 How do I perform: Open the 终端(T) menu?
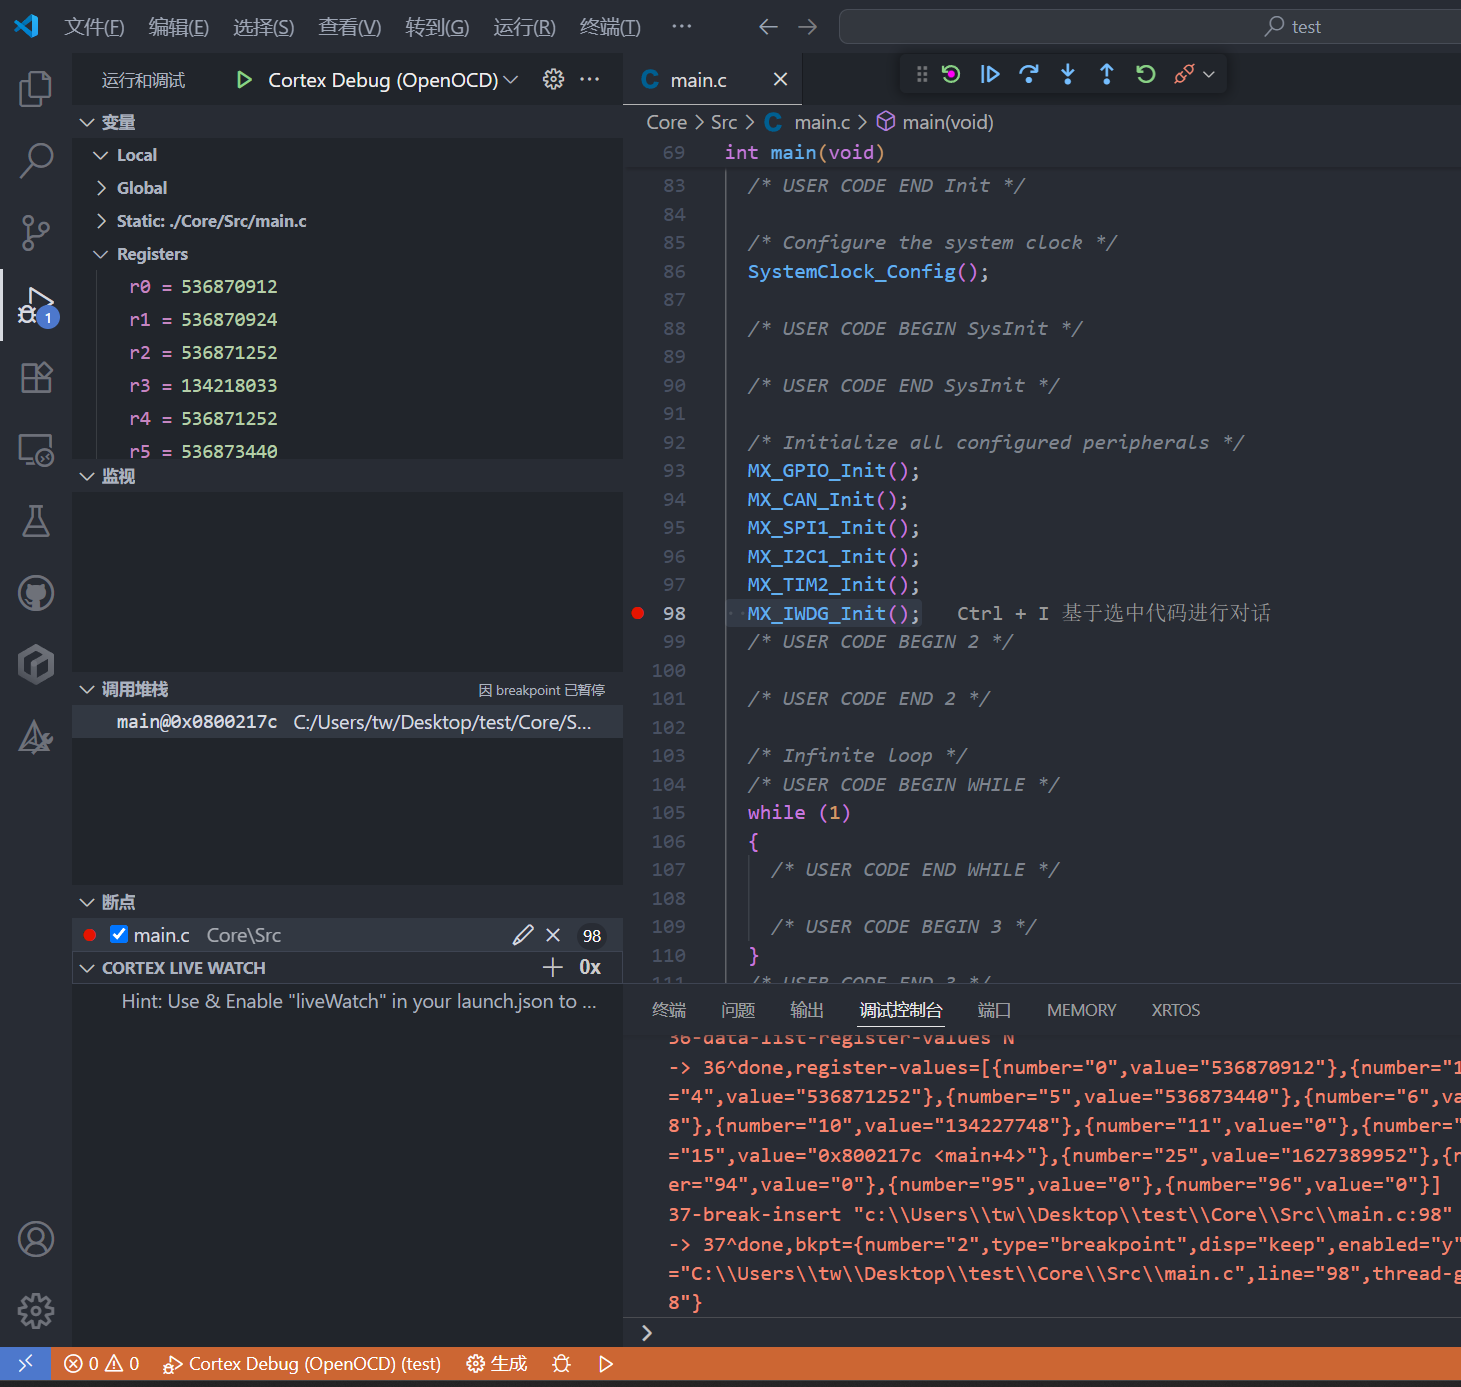(610, 27)
